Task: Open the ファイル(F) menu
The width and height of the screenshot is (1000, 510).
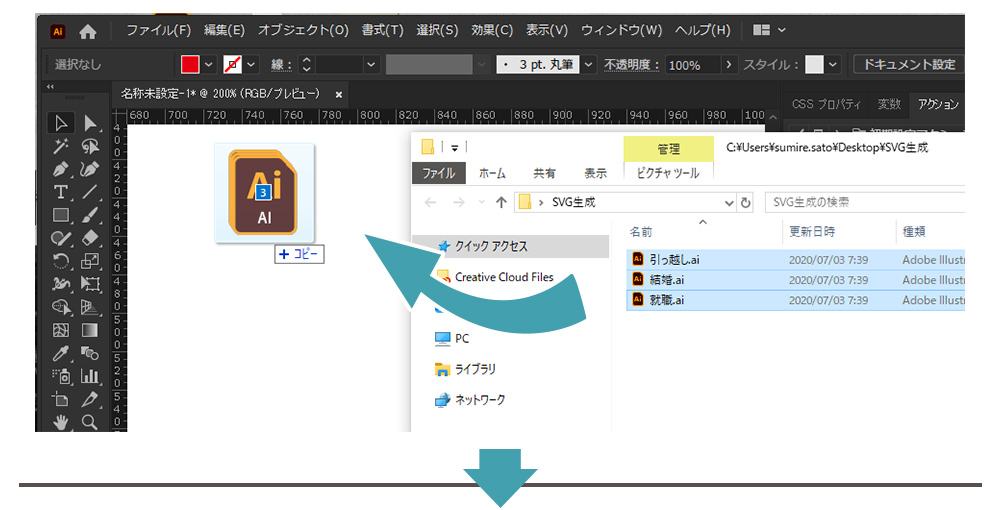Action: [159, 30]
